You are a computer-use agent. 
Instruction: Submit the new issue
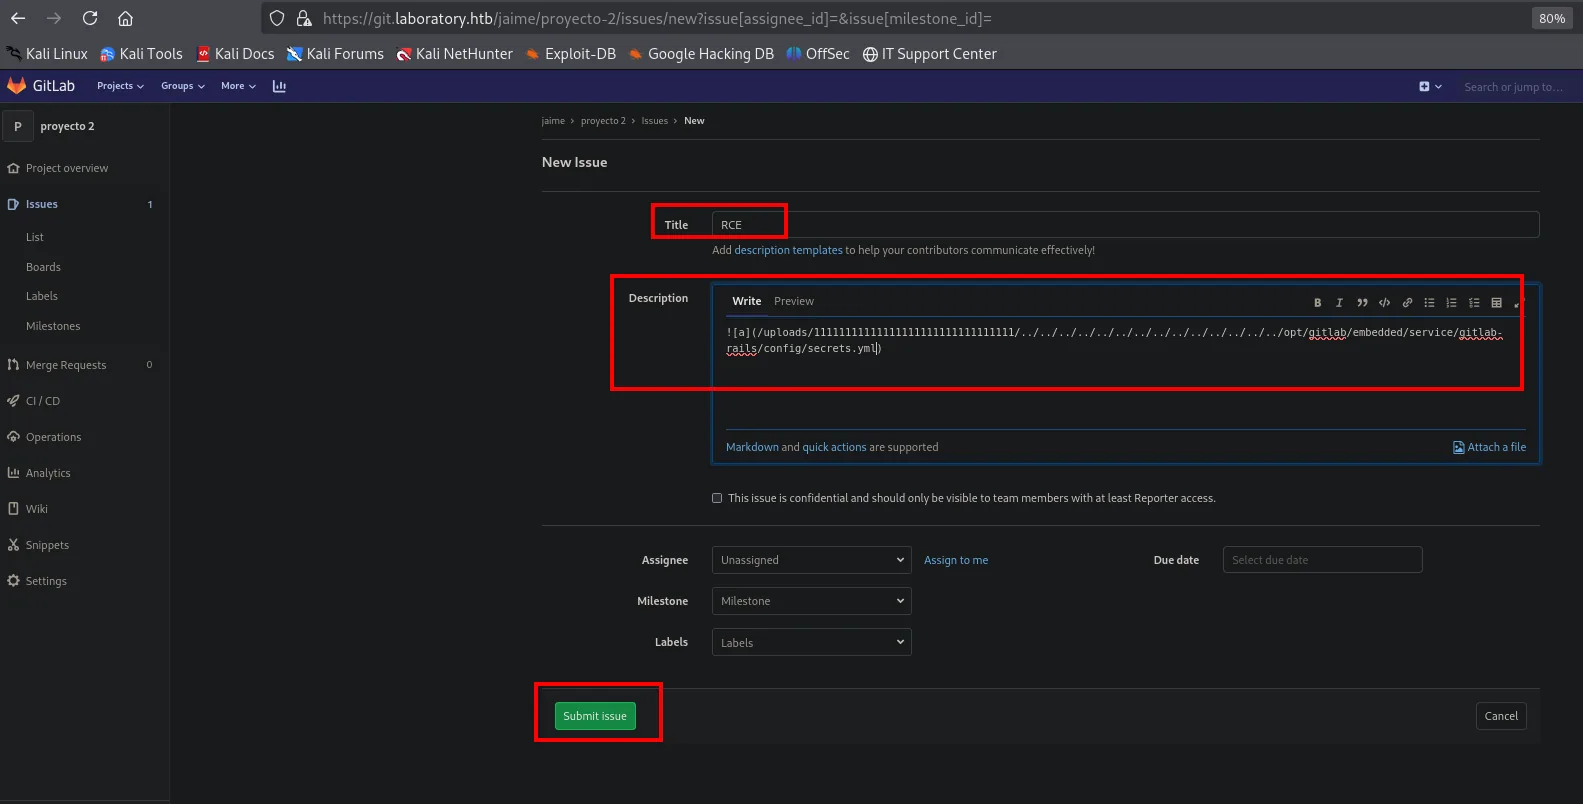click(595, 716)
